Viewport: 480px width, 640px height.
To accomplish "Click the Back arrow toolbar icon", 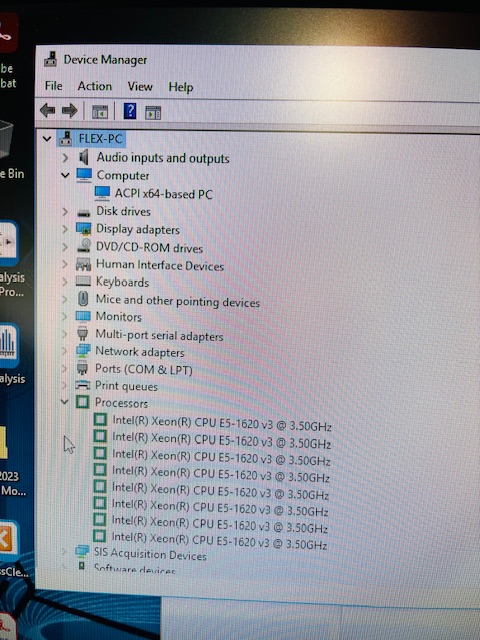I will coord(48,110).
